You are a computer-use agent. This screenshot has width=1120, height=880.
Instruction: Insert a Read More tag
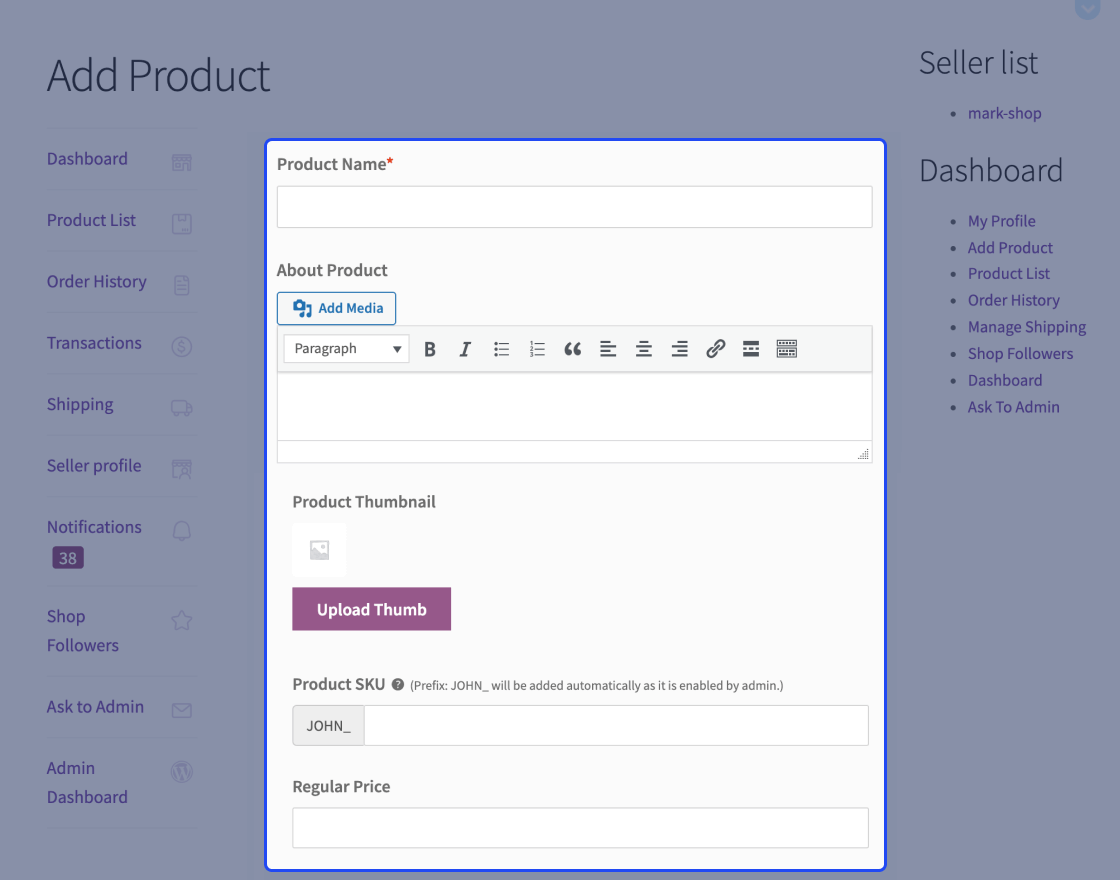click(x=750, y=348)
